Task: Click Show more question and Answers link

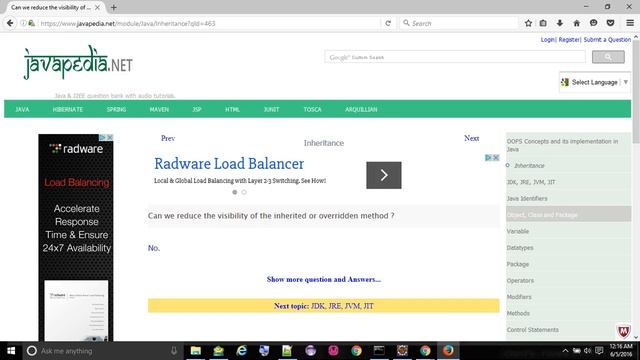Action: [324, 280]
